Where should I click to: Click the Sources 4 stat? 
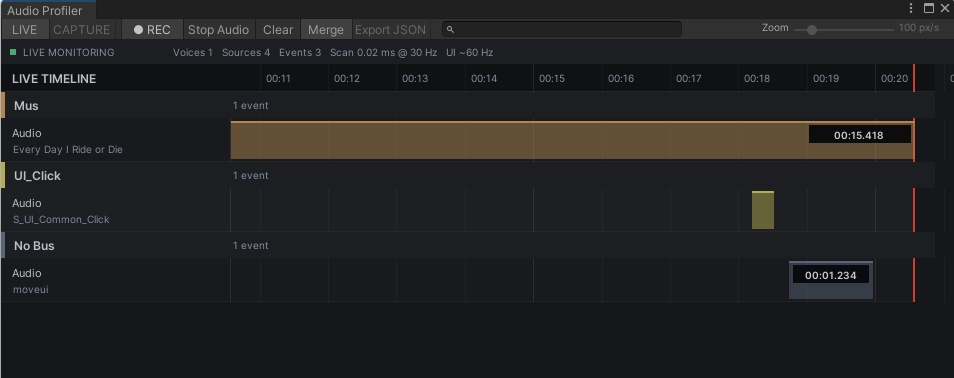pos(246,52)
